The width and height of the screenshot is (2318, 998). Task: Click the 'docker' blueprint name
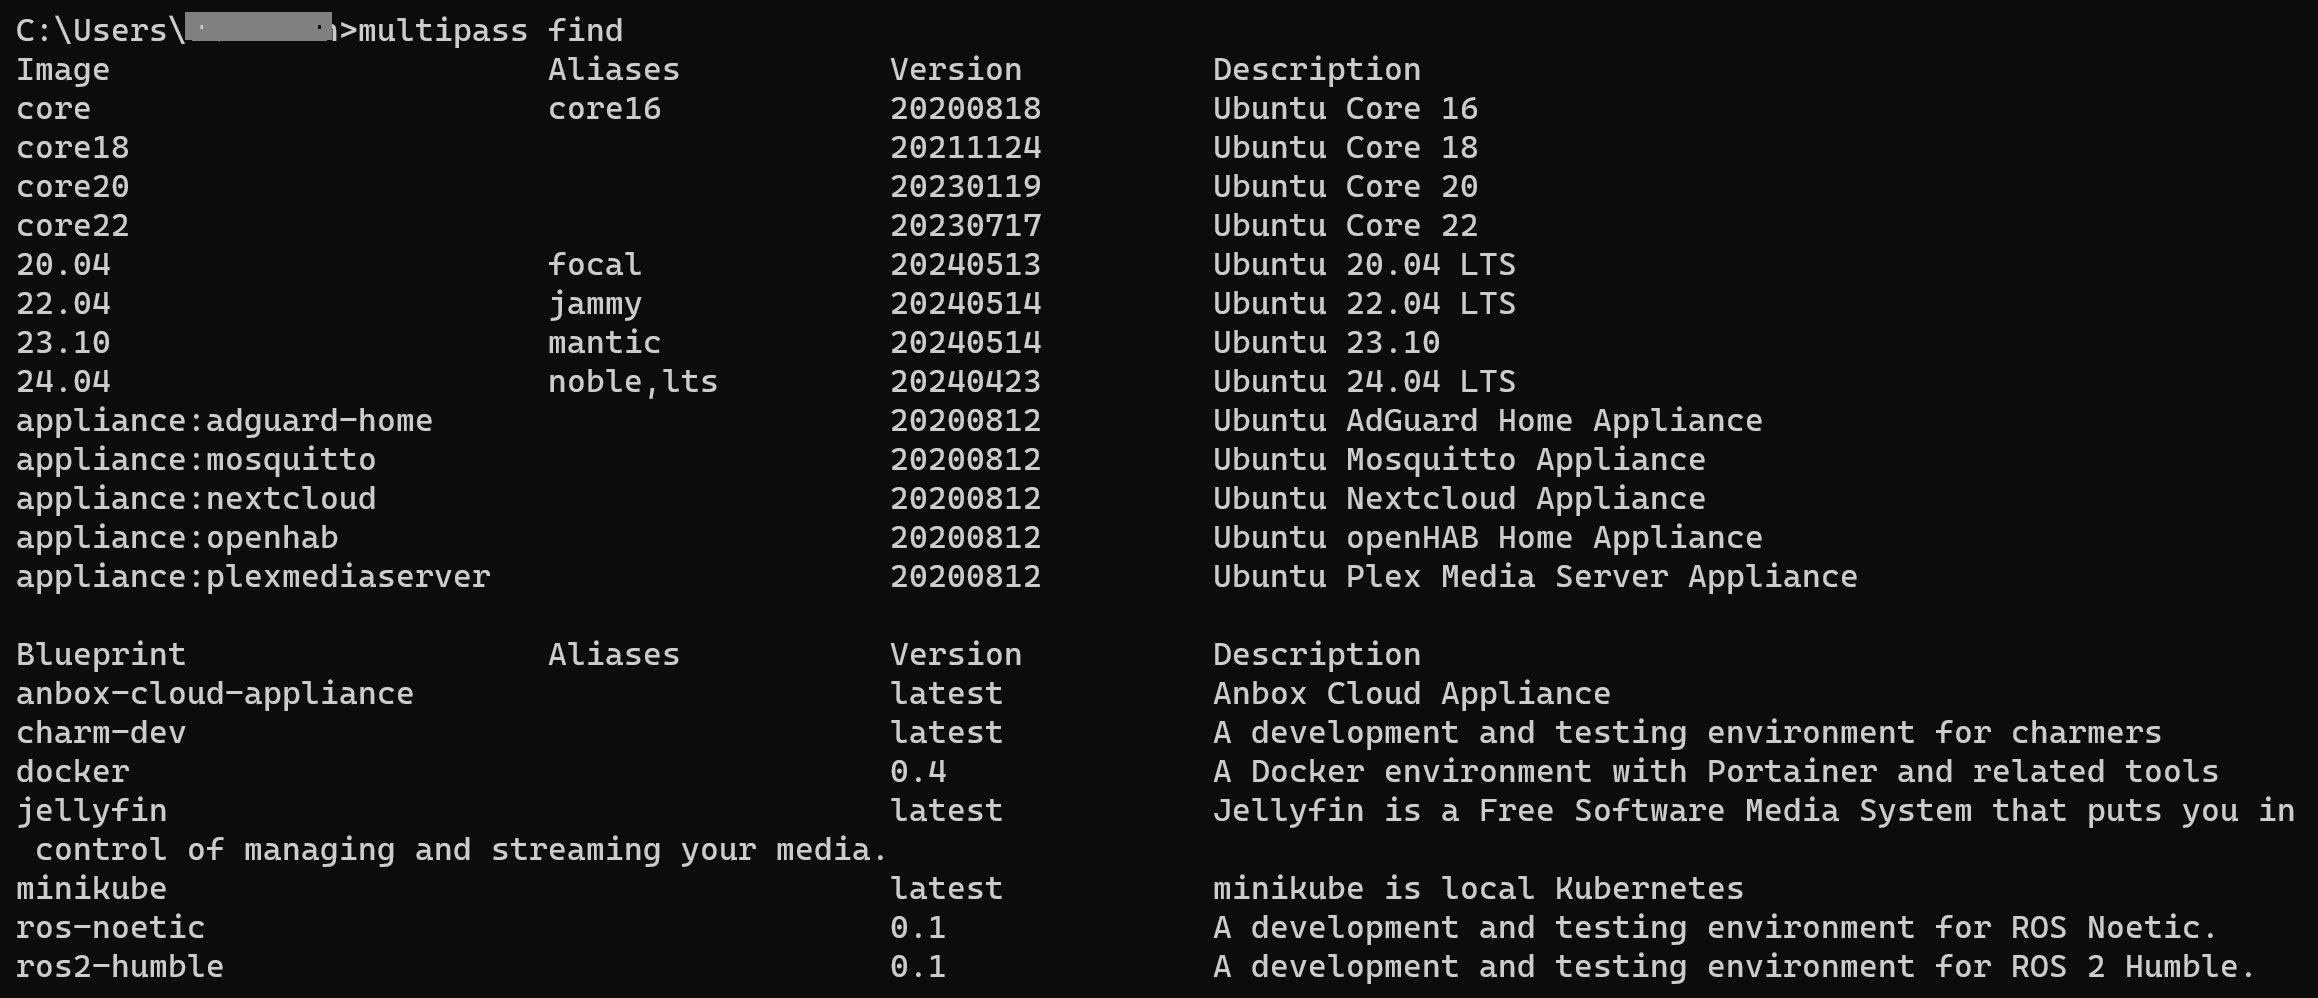click(72, 771)
